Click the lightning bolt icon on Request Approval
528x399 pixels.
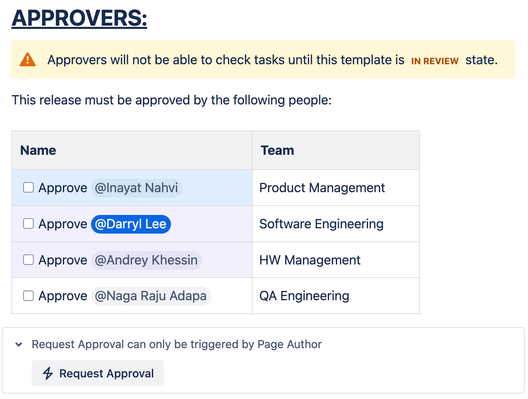[48, 373]
